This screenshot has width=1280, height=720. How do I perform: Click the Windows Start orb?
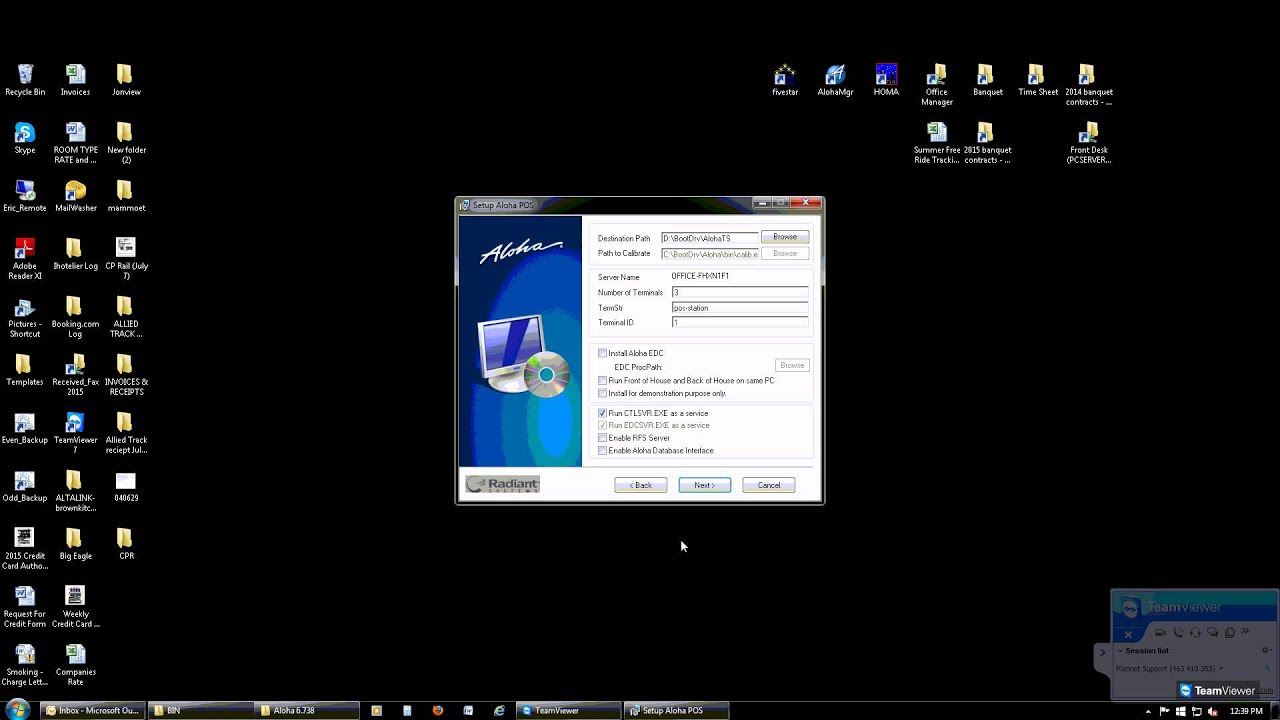(x=17, y=710)
